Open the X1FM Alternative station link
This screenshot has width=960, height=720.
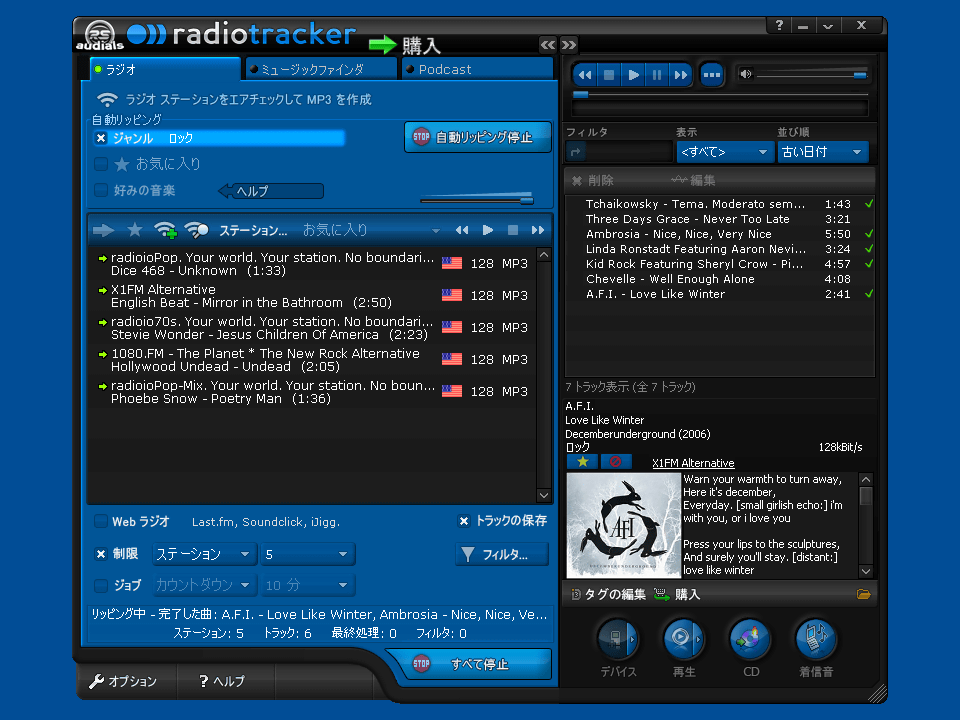pos(693,463)
